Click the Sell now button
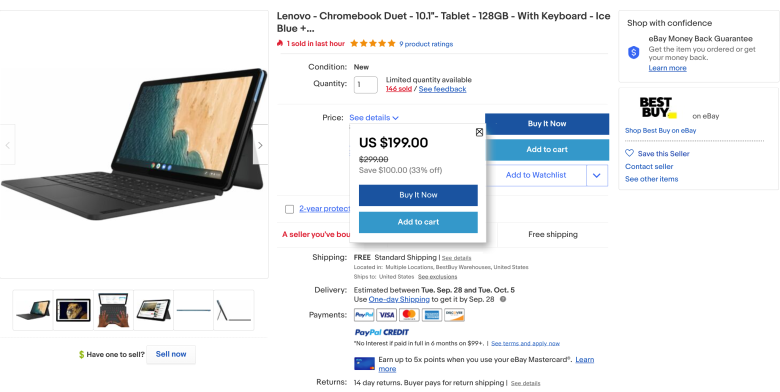 [171, 354]
